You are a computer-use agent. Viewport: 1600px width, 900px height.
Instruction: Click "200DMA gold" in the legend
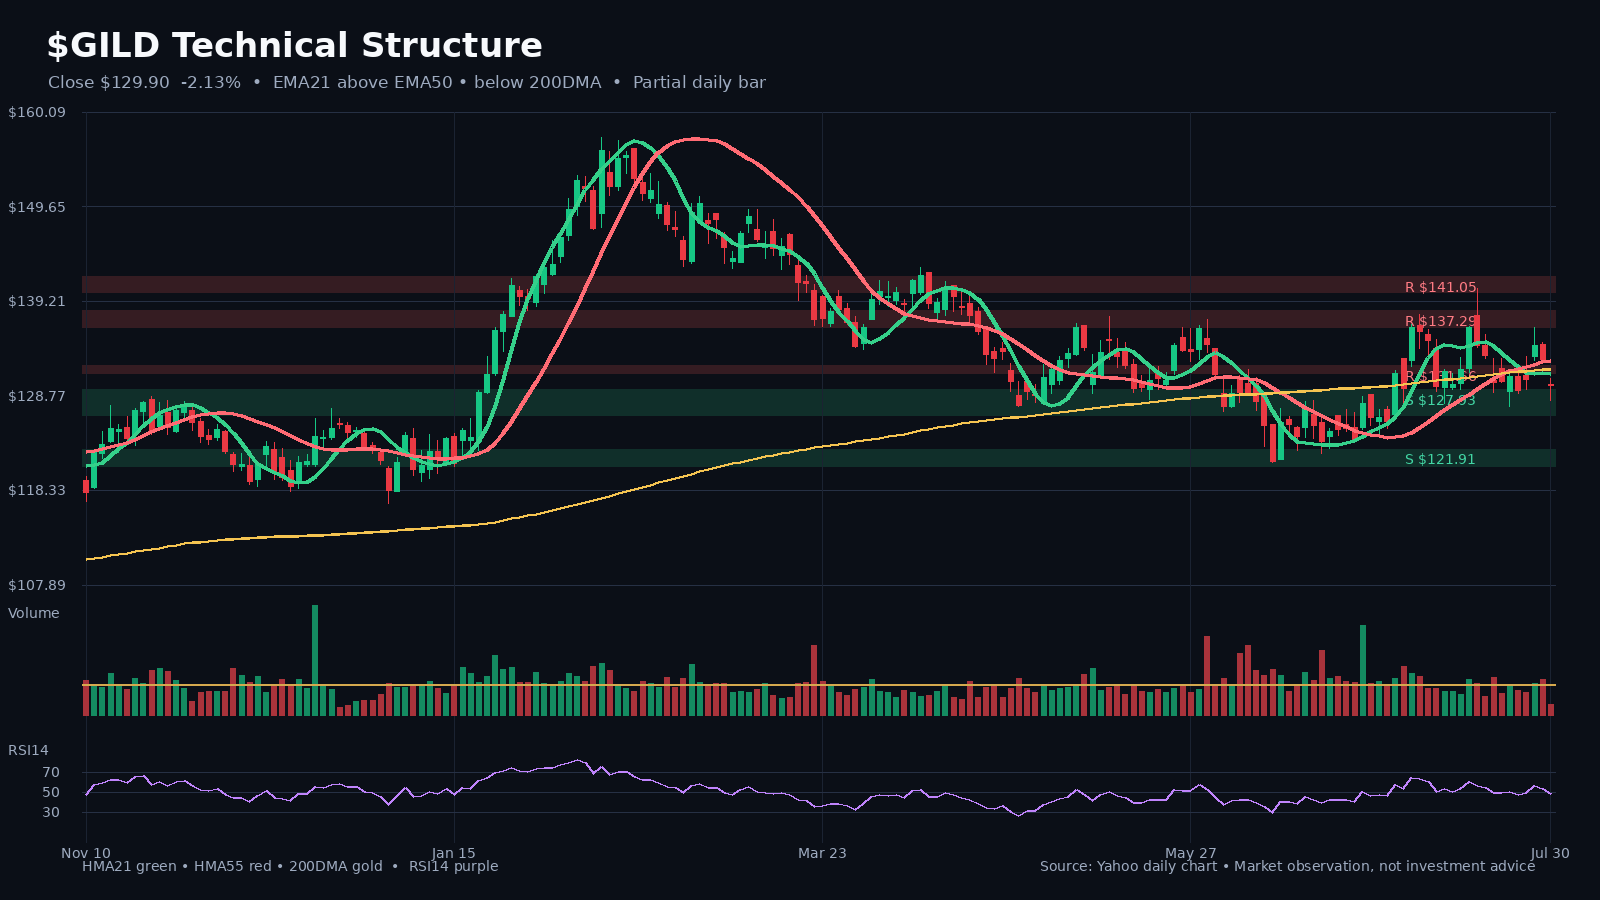(336, 866)
